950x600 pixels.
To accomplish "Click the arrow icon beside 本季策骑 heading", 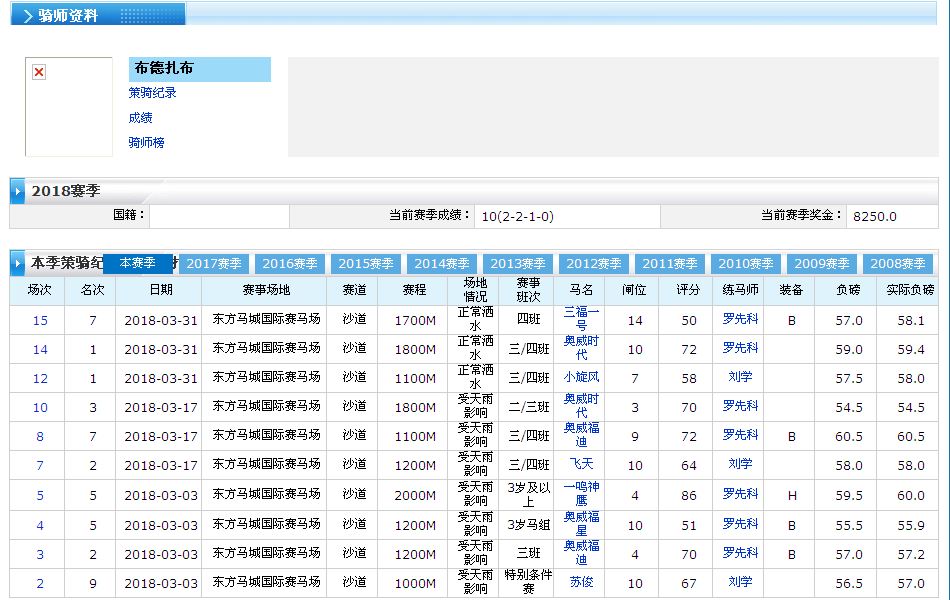I will (x=19, y=264).
